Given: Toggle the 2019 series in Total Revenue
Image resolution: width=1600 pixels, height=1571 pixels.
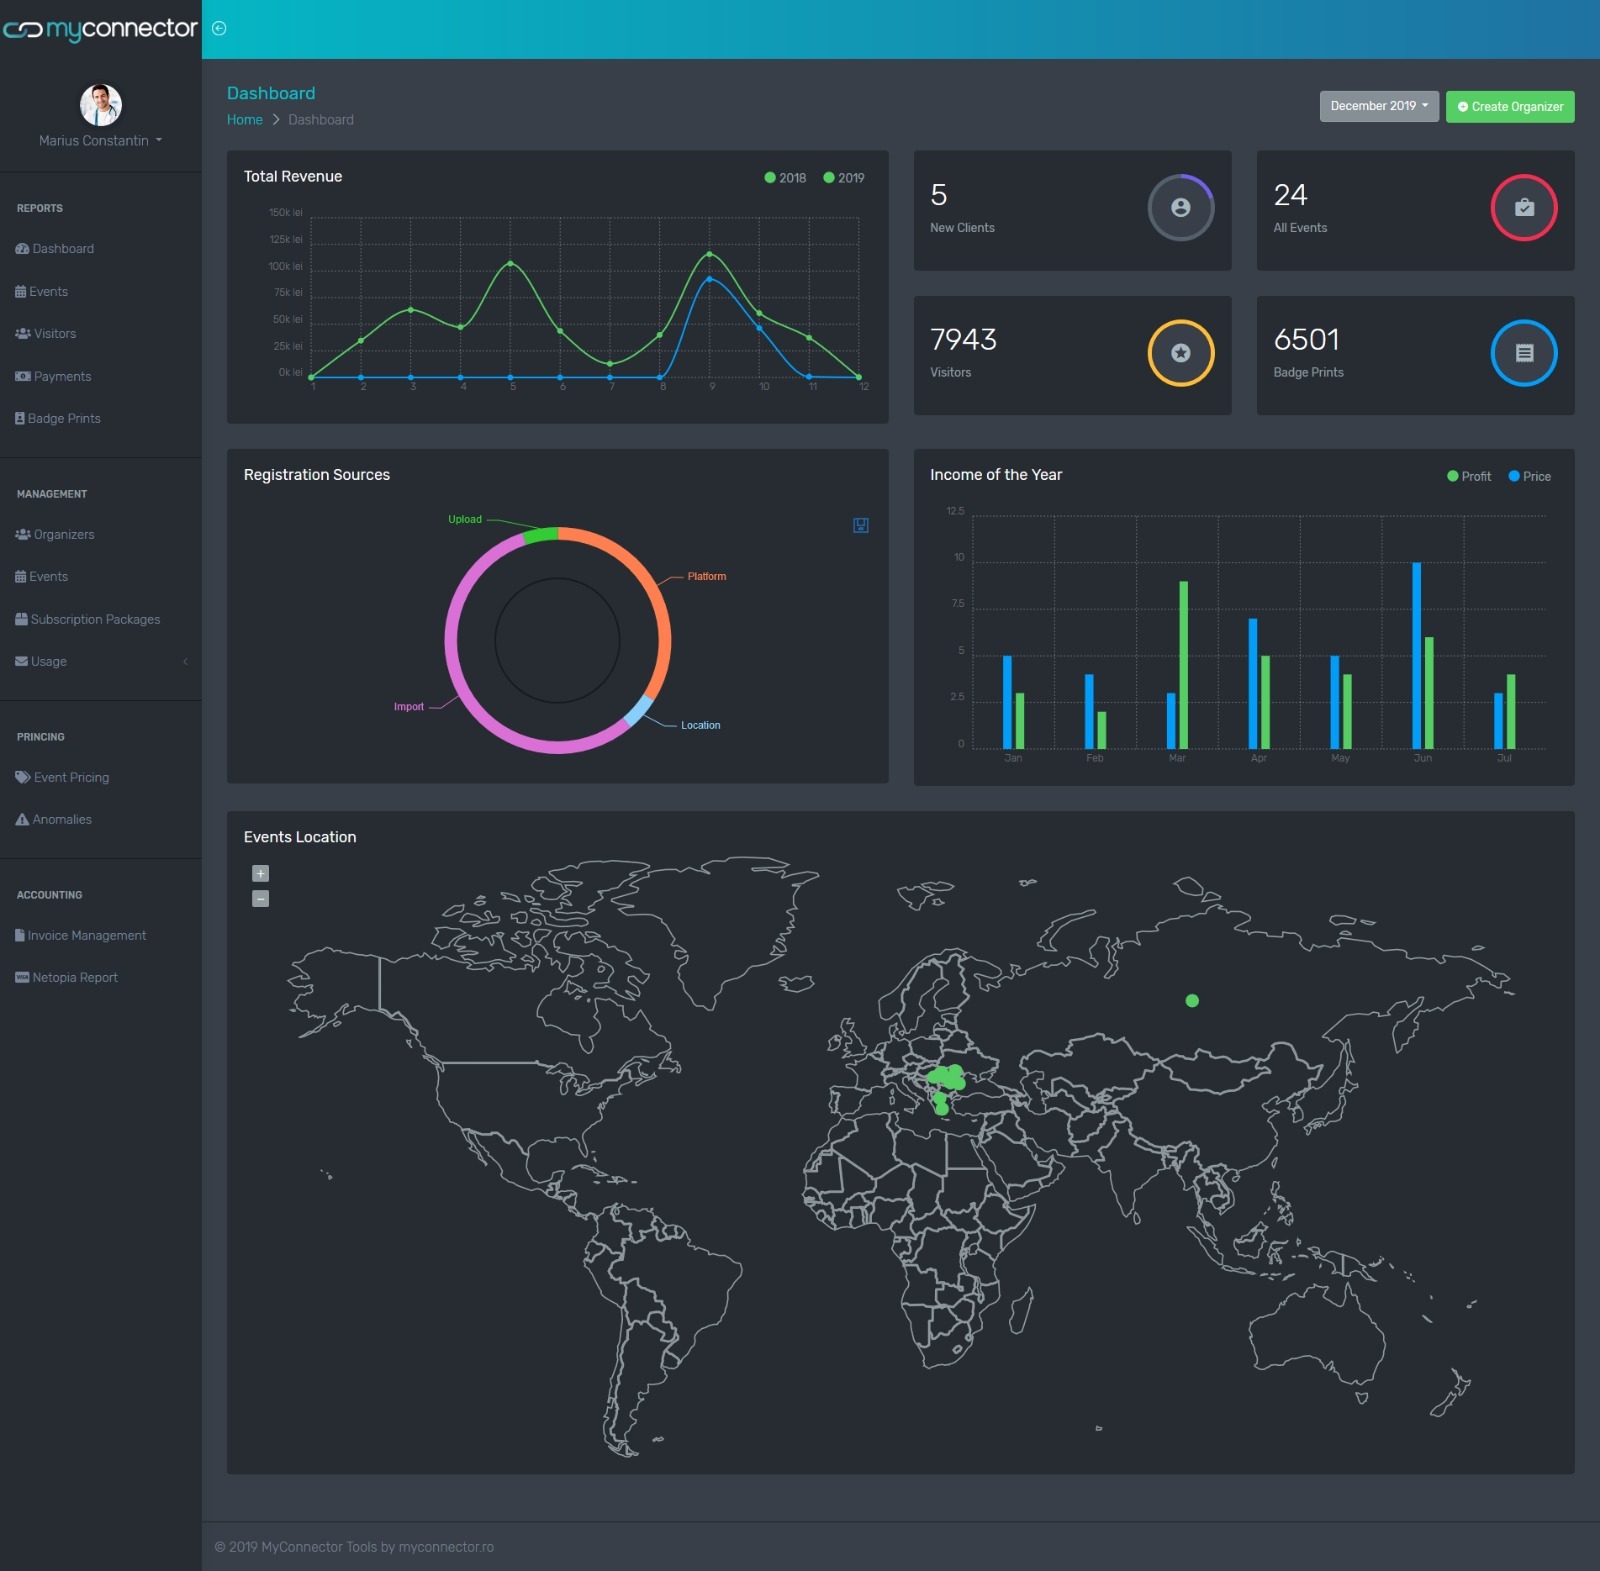Looking at the screenshot, I should 844,178.
